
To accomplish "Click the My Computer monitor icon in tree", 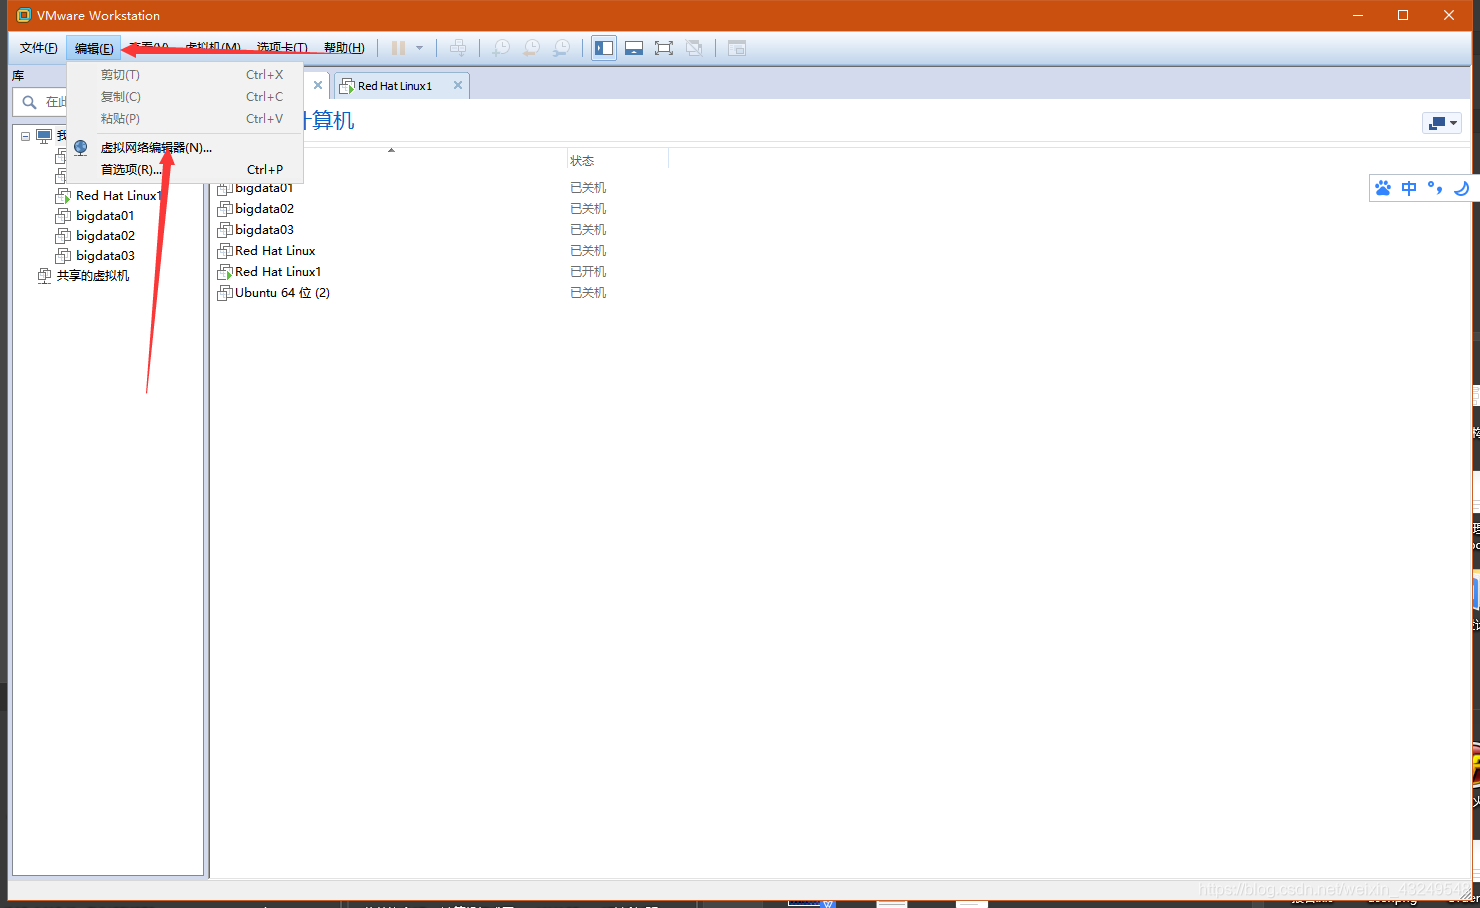I will [44, 136].
